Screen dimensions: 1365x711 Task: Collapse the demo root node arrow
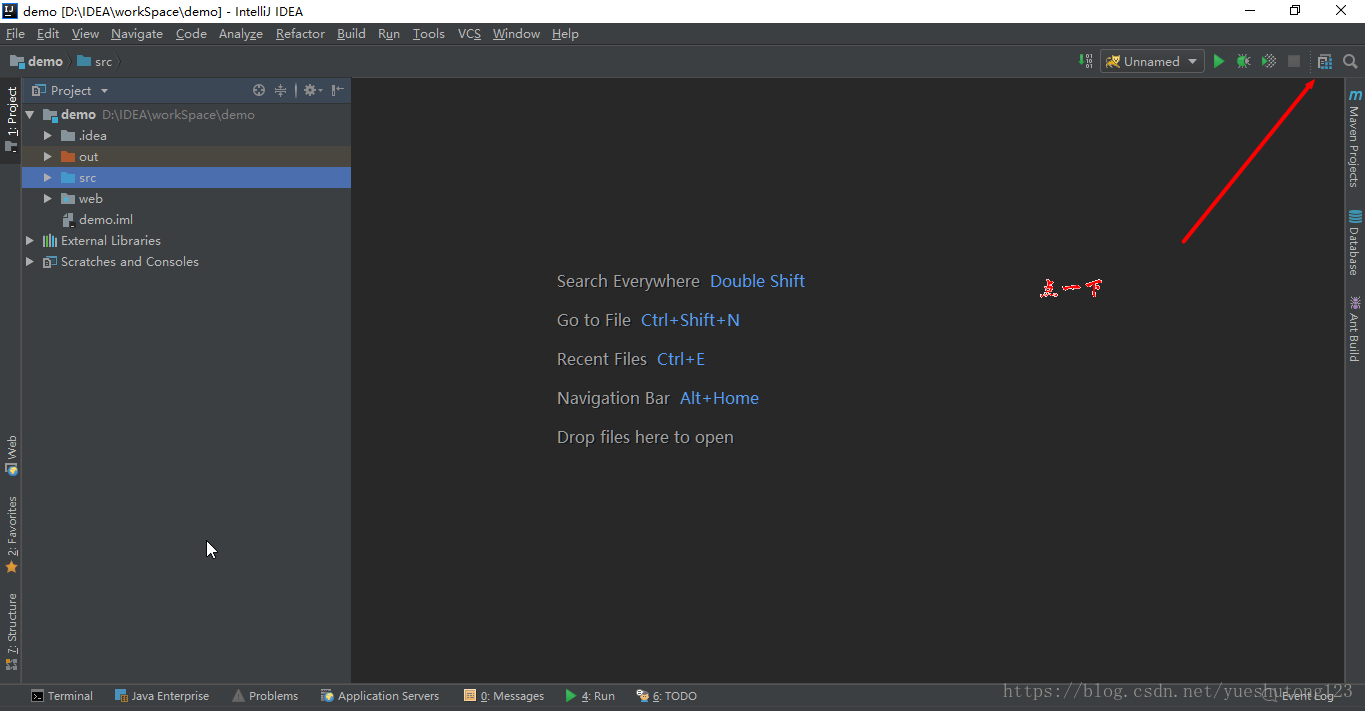30,115
